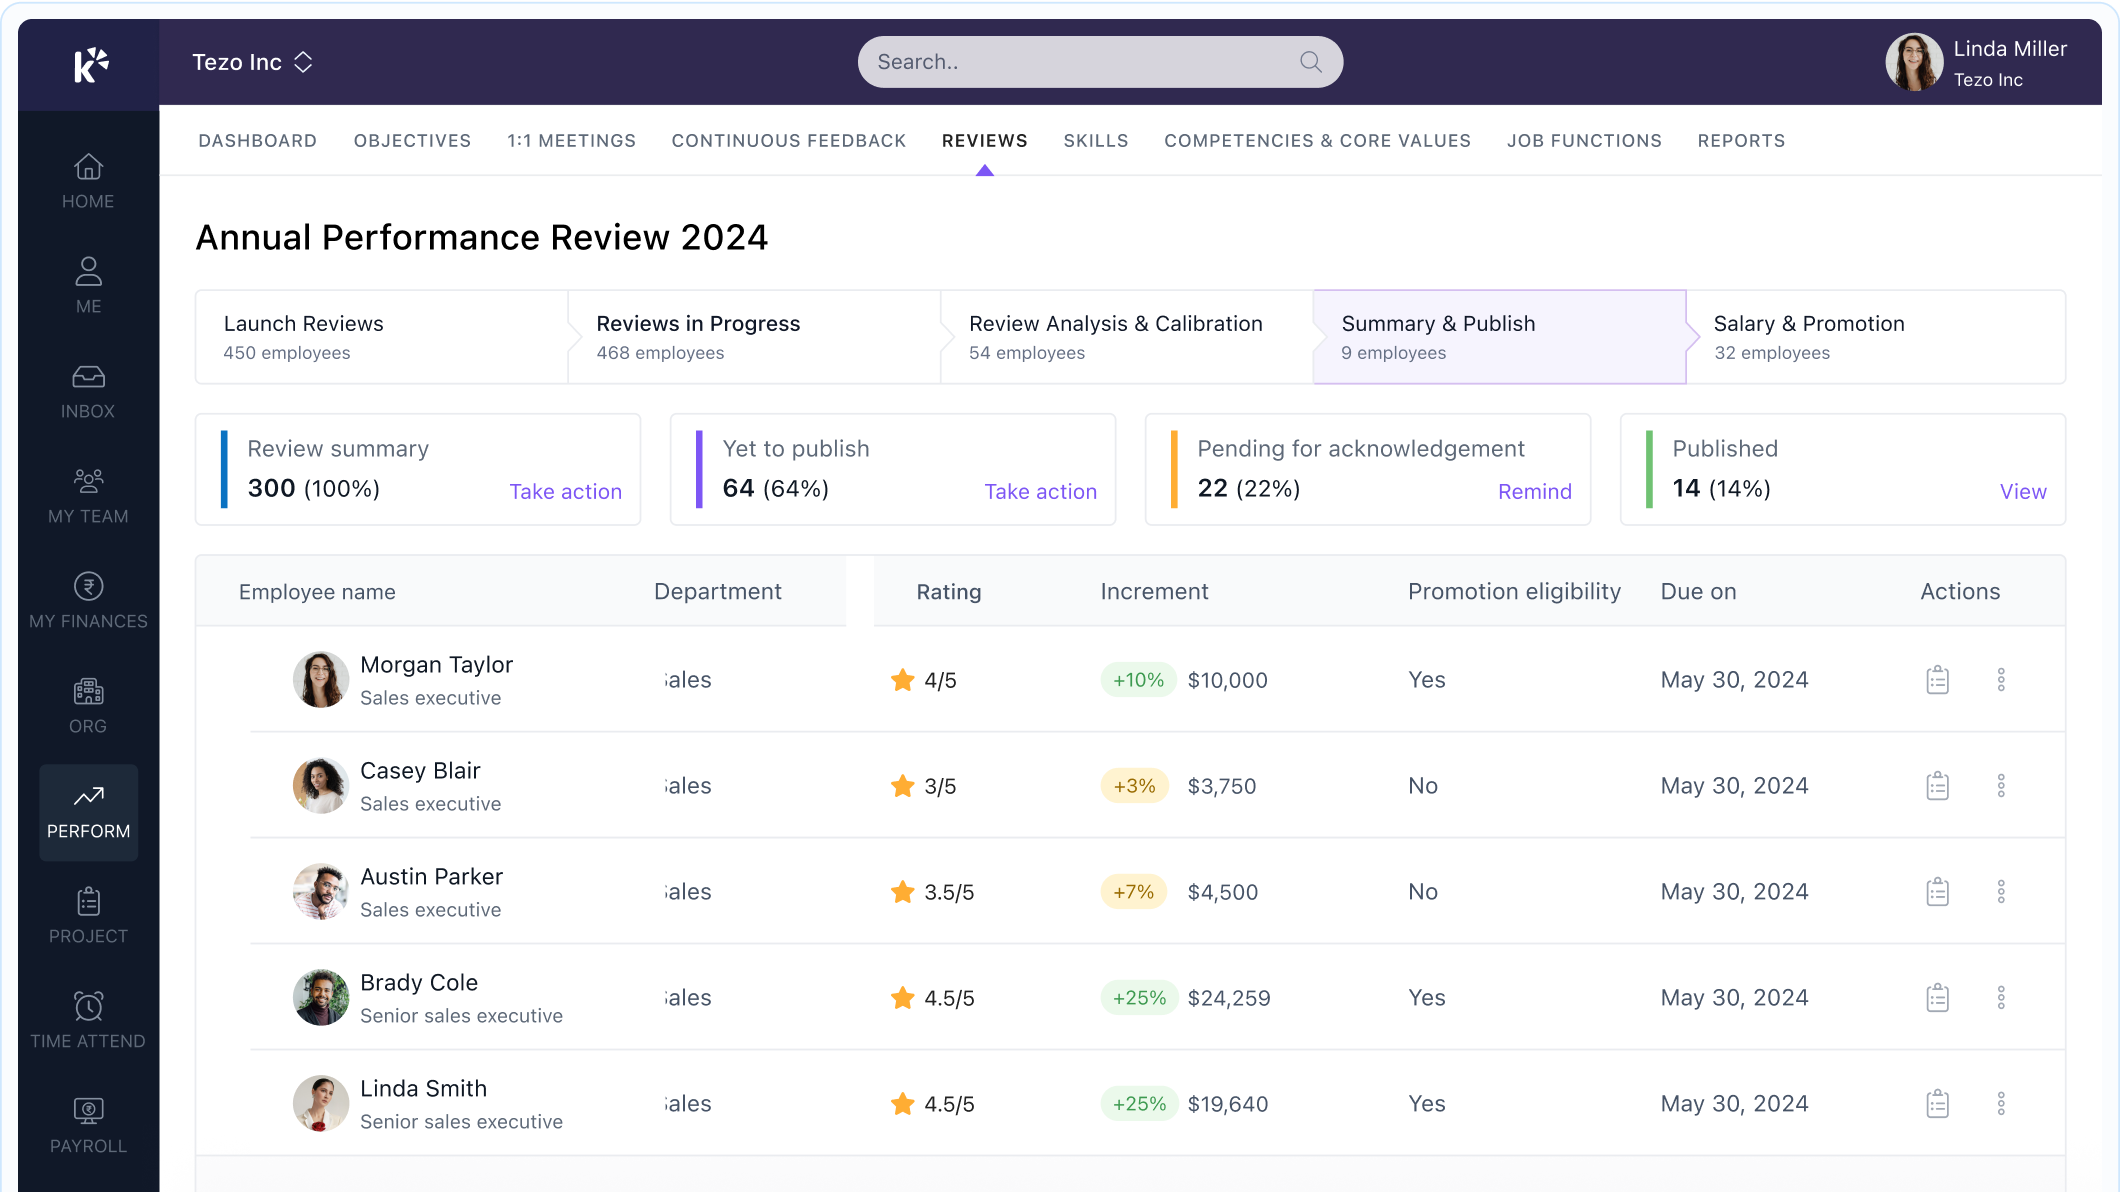Open clipboard icon for Brady Cole

(1937, 998)
